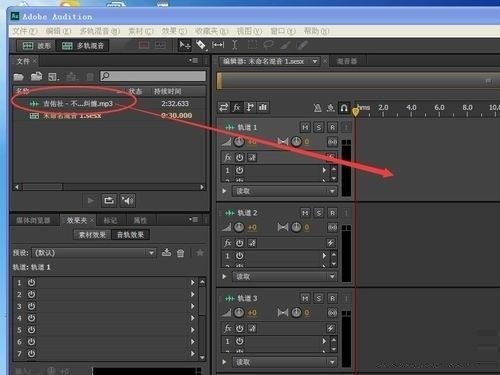500x375 pixels.
Task: Select the .sesx session in Files list
Action: [x=109, y=116]
